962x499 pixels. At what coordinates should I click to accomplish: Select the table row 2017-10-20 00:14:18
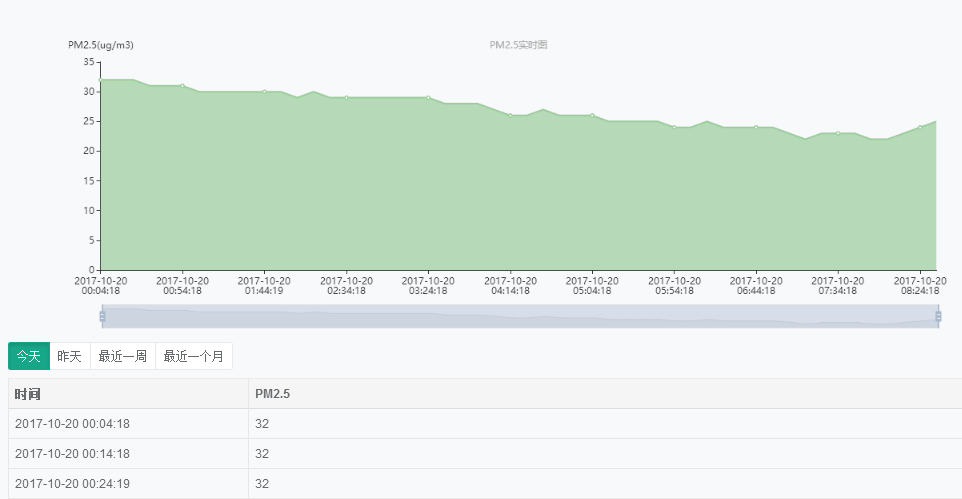[72, 454]
